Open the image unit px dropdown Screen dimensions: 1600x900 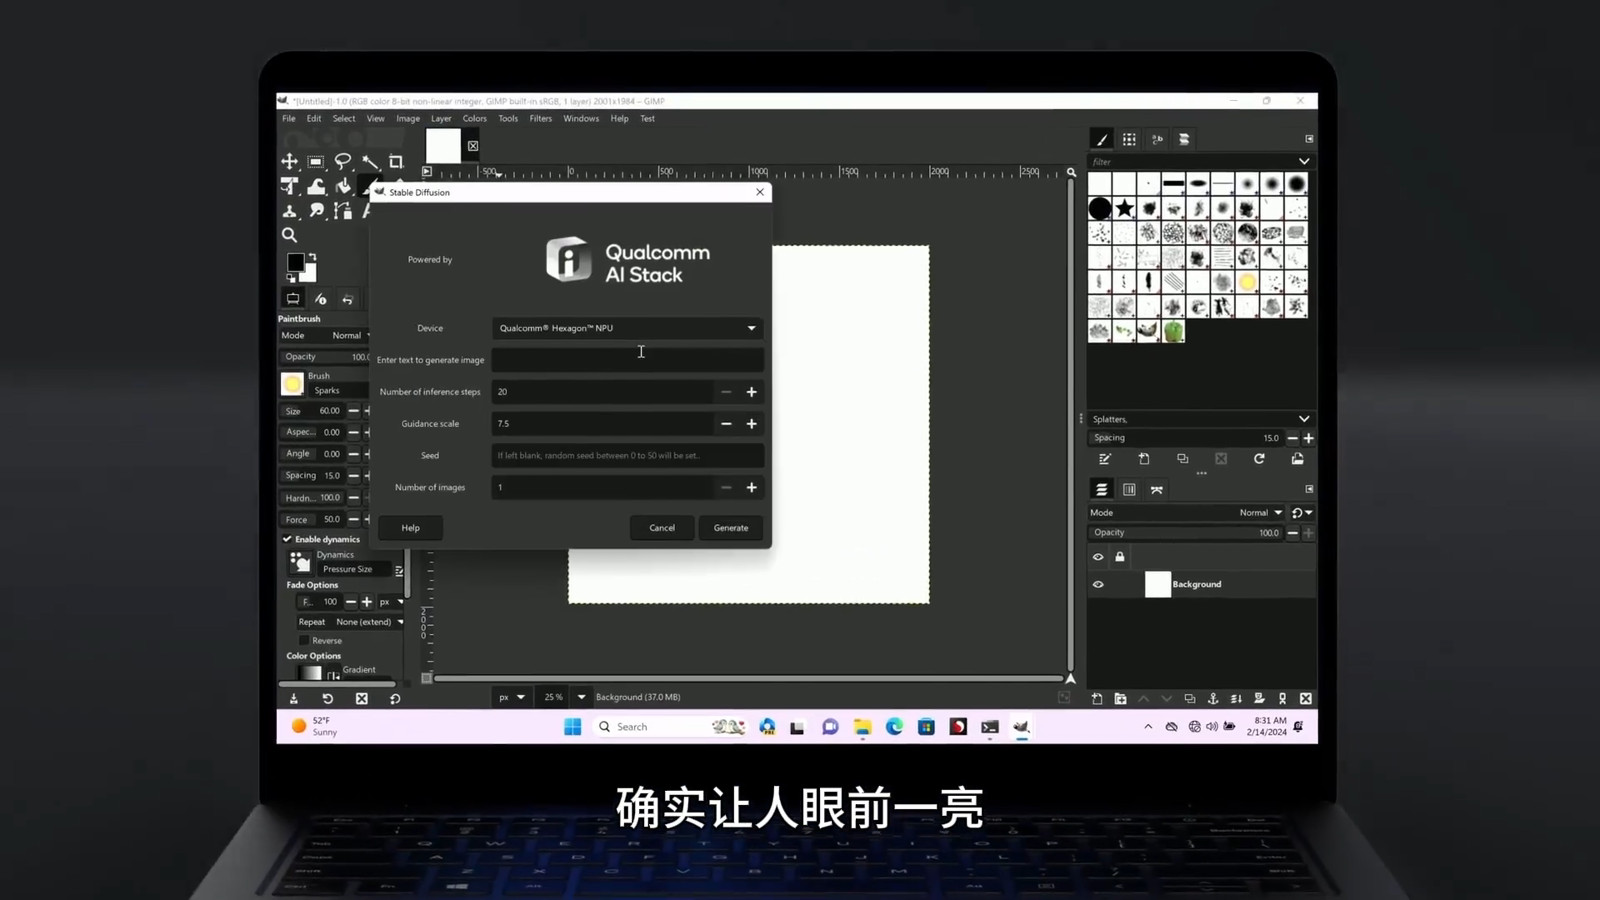[511, 697]
